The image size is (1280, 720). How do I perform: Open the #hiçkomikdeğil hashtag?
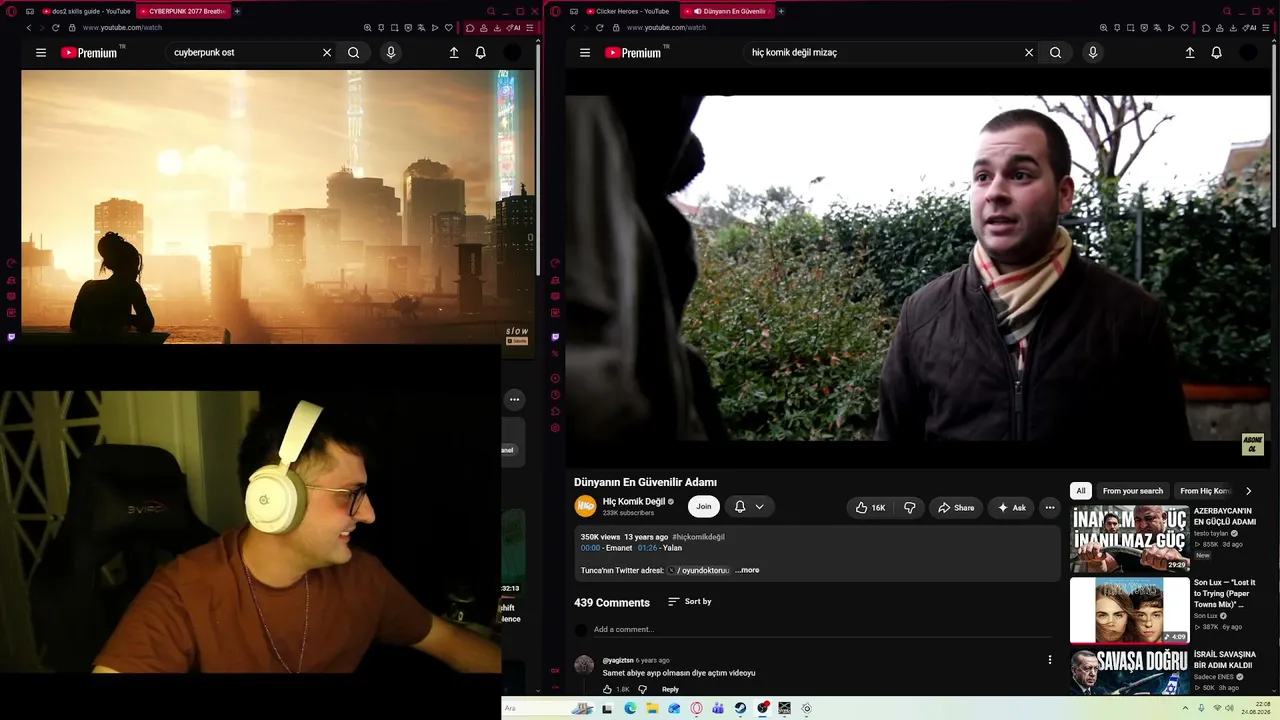click(698, 537)
